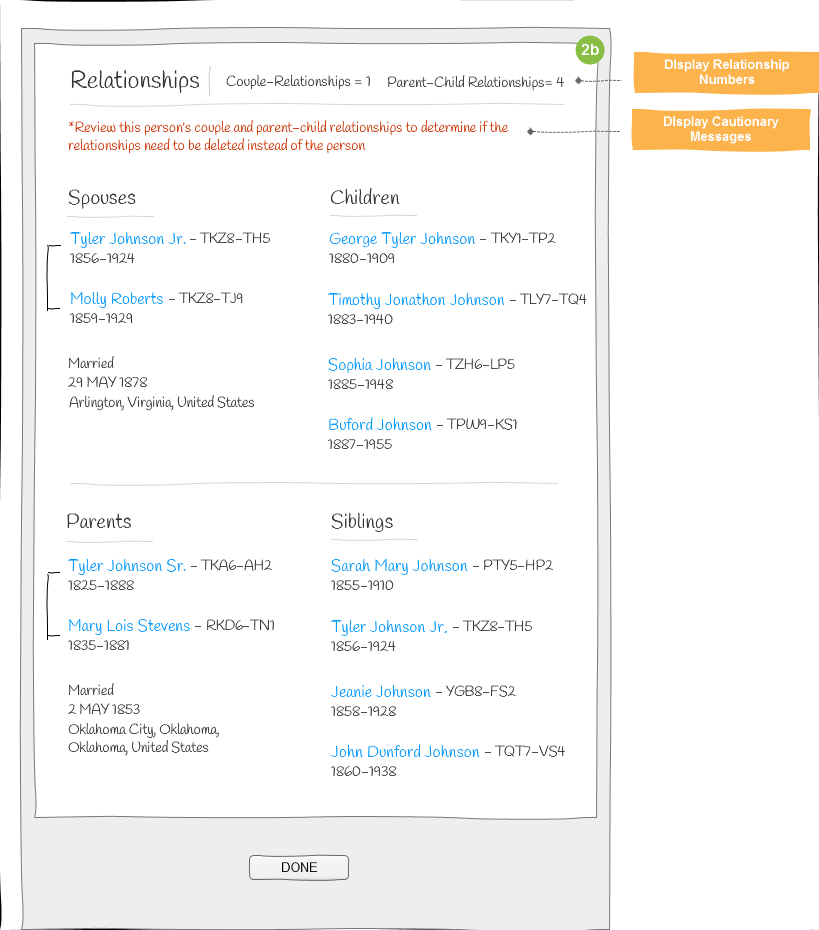Click the lifespan 1883-1940

coord(361,319)
